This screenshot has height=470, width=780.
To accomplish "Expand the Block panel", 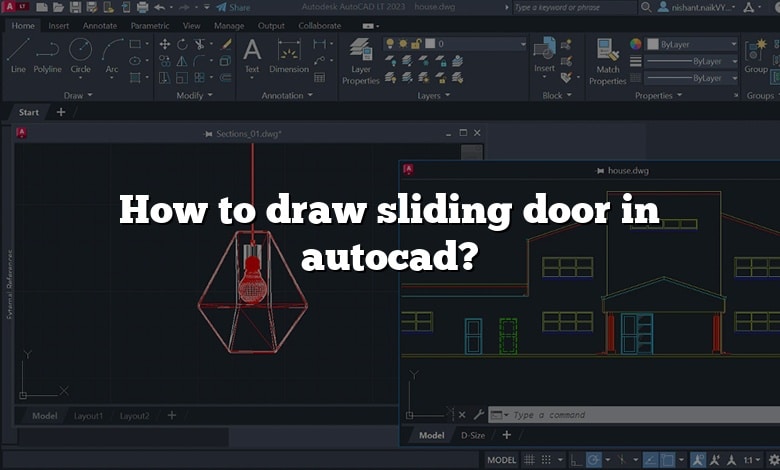I will tap(557, 95).
